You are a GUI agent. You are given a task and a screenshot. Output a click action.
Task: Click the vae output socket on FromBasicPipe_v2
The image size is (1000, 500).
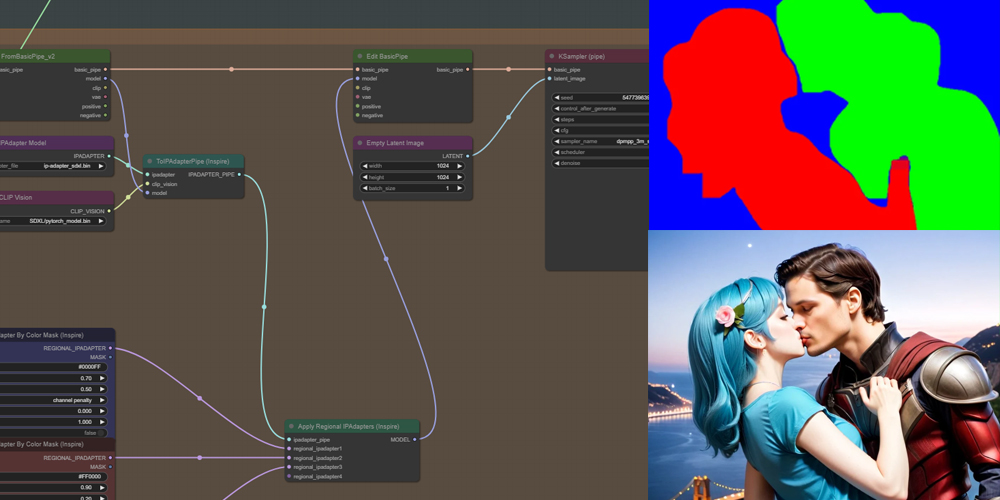105,97
